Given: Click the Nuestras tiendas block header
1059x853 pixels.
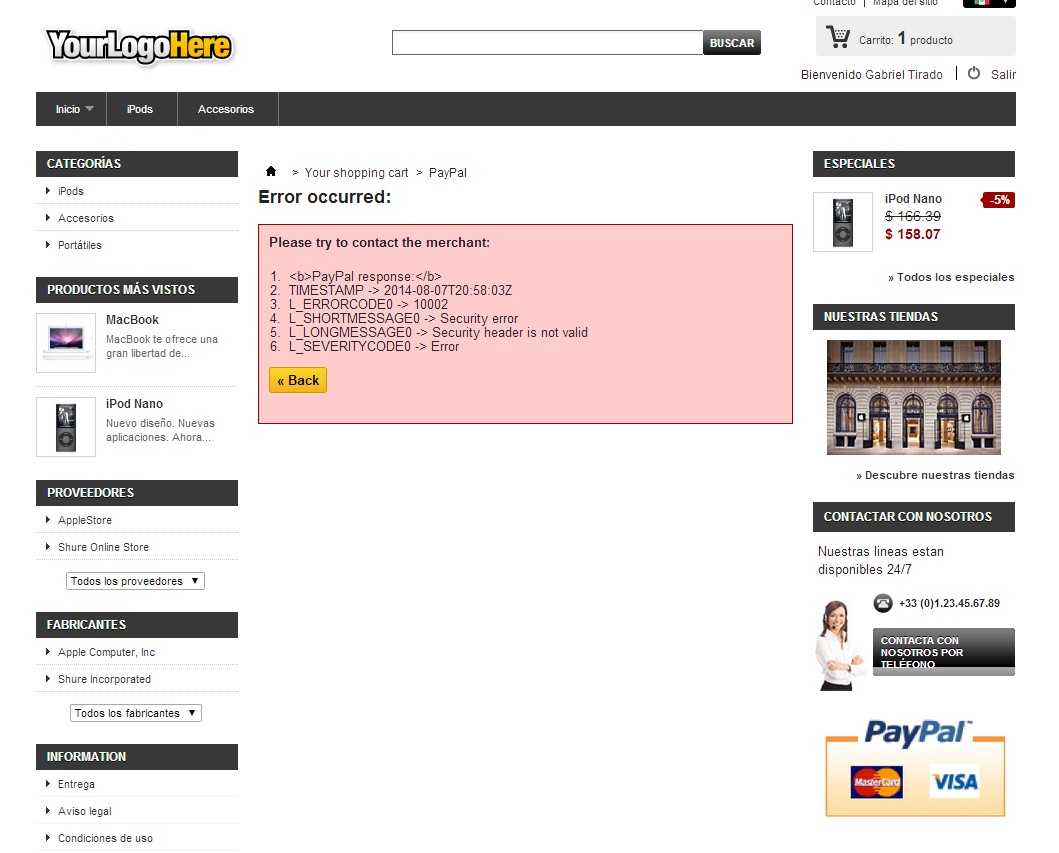Looking at the screenshot, I should point(914,317).
